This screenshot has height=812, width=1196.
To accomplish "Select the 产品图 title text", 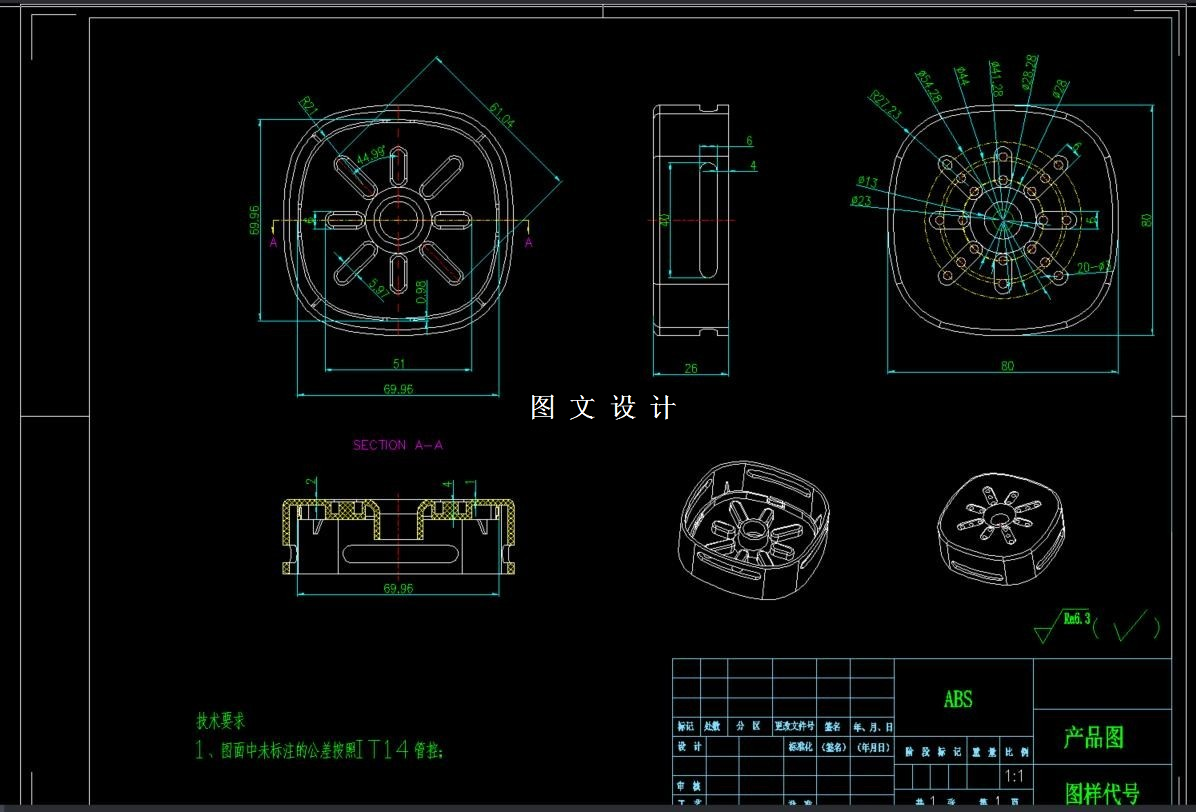I will (x=1094, y=737).
